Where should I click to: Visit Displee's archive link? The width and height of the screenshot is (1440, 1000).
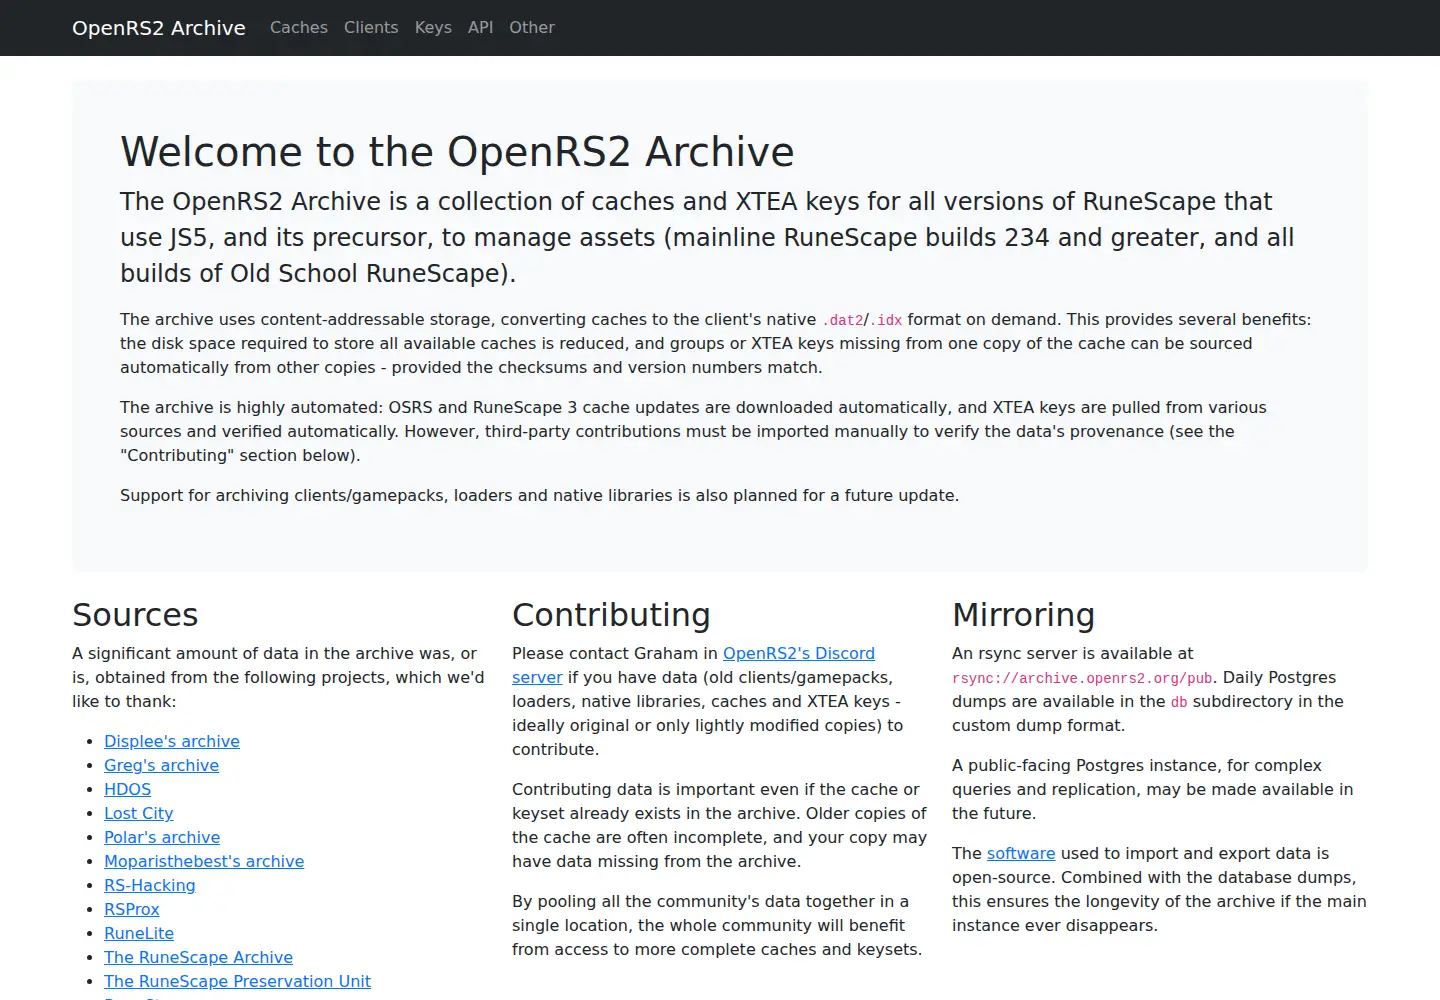pyautogui.click(x=172, y=741)
